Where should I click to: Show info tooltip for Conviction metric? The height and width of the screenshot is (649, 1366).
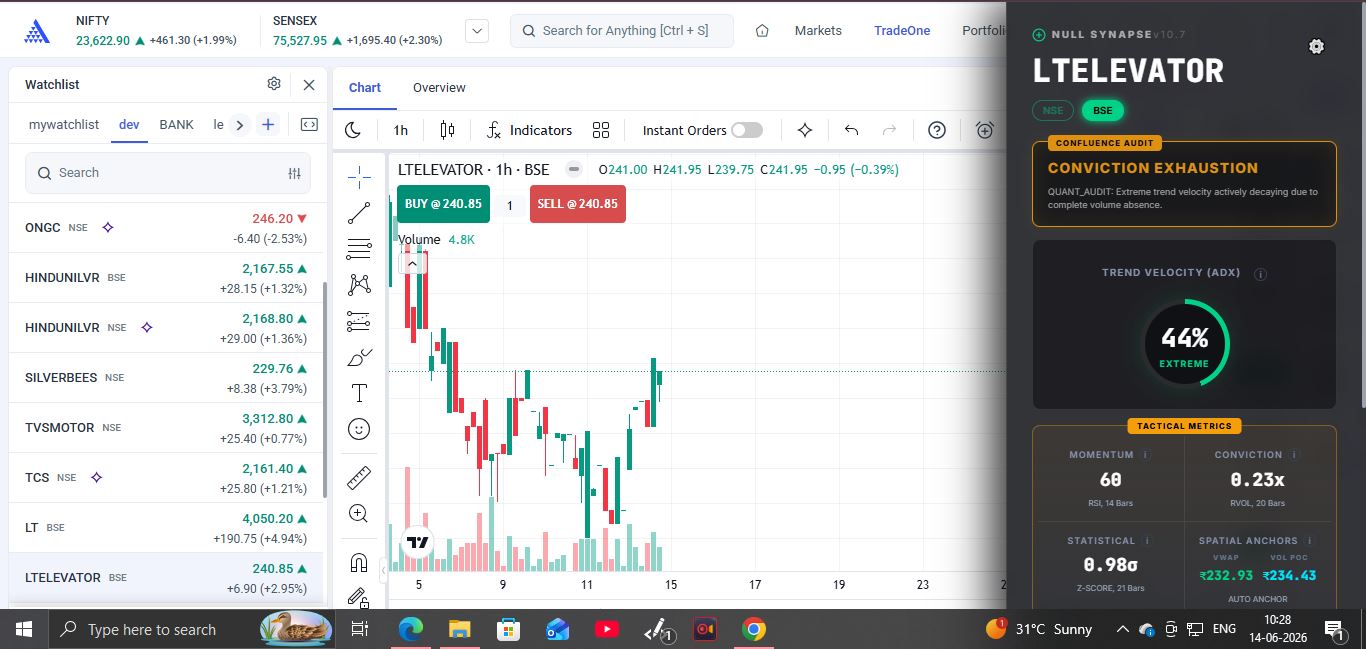(x=1293, y=454)
